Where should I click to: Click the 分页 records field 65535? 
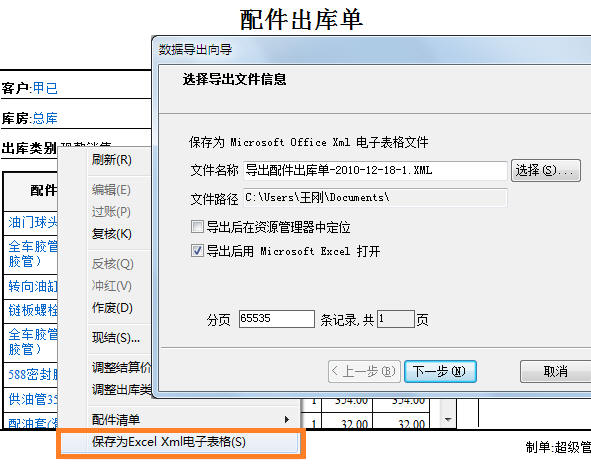(277, 319)
